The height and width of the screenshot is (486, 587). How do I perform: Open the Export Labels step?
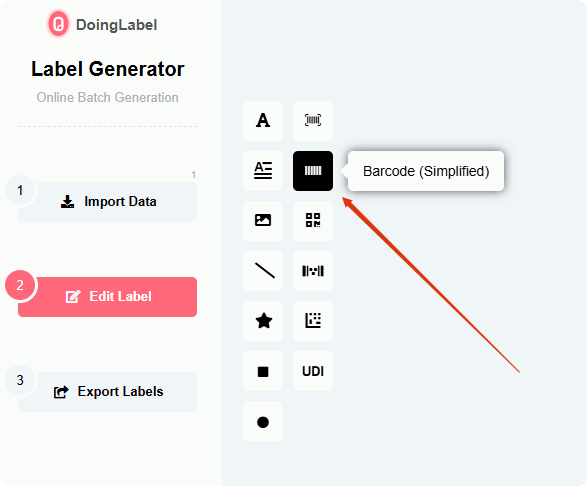[107, 392]
